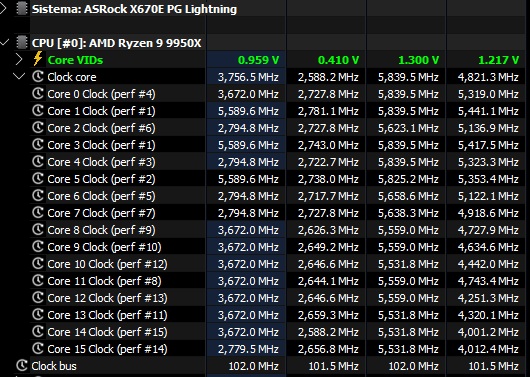
Task: Click the clock icon for Core 4 Clock
Action: (38, 162)
